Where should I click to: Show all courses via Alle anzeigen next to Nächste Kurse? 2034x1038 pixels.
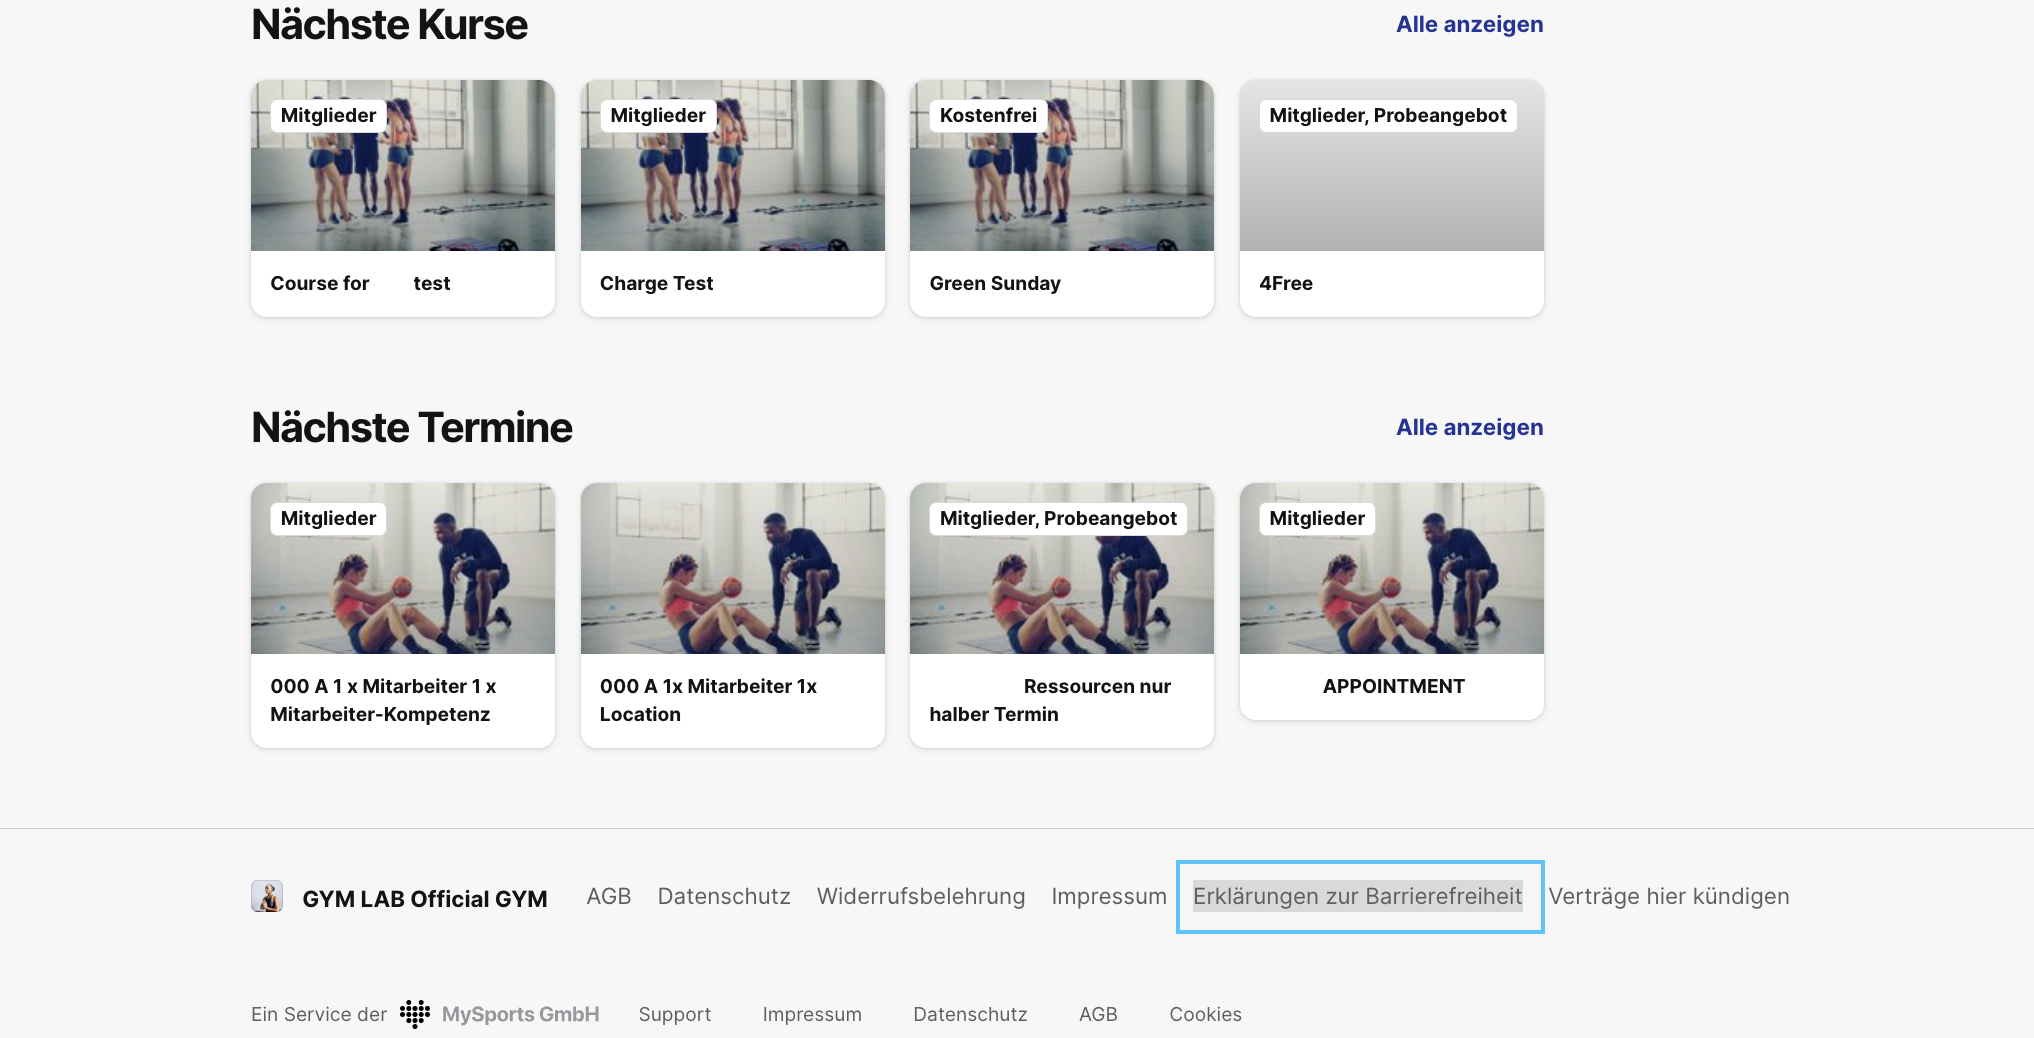click(1469, 24)
